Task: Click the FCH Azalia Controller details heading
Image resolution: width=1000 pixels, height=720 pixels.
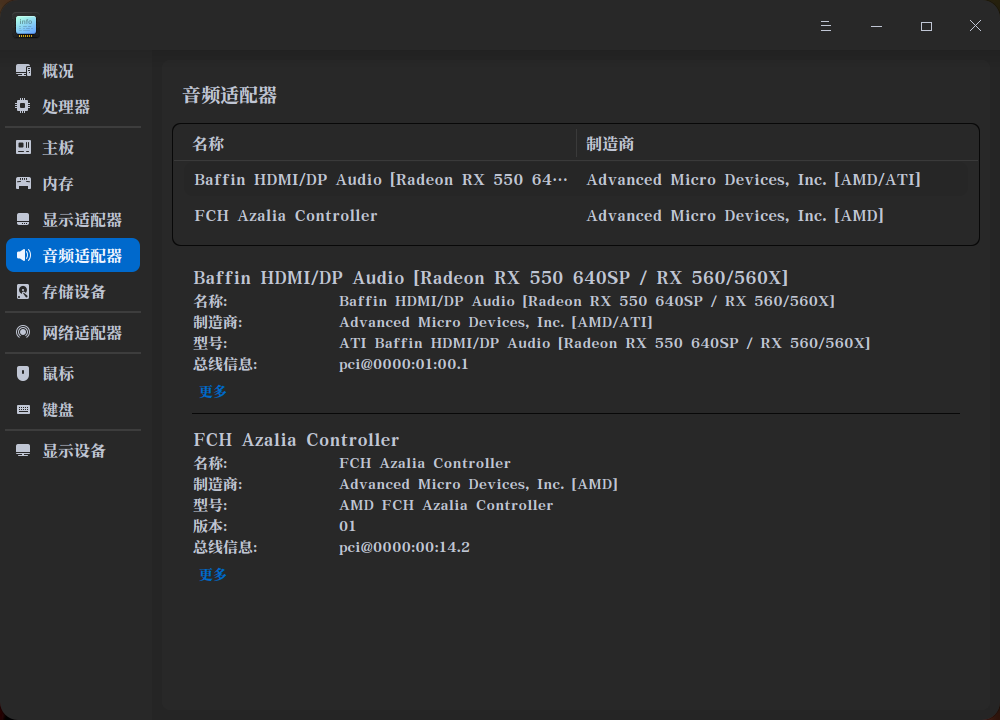Action: pyautogui.click(x=296, y=440)
